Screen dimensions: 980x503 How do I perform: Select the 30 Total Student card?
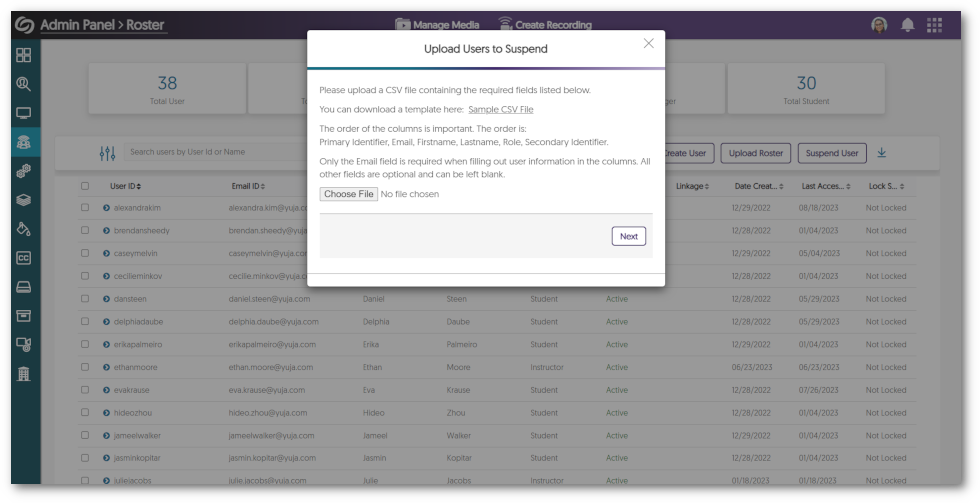pos(806,89)
